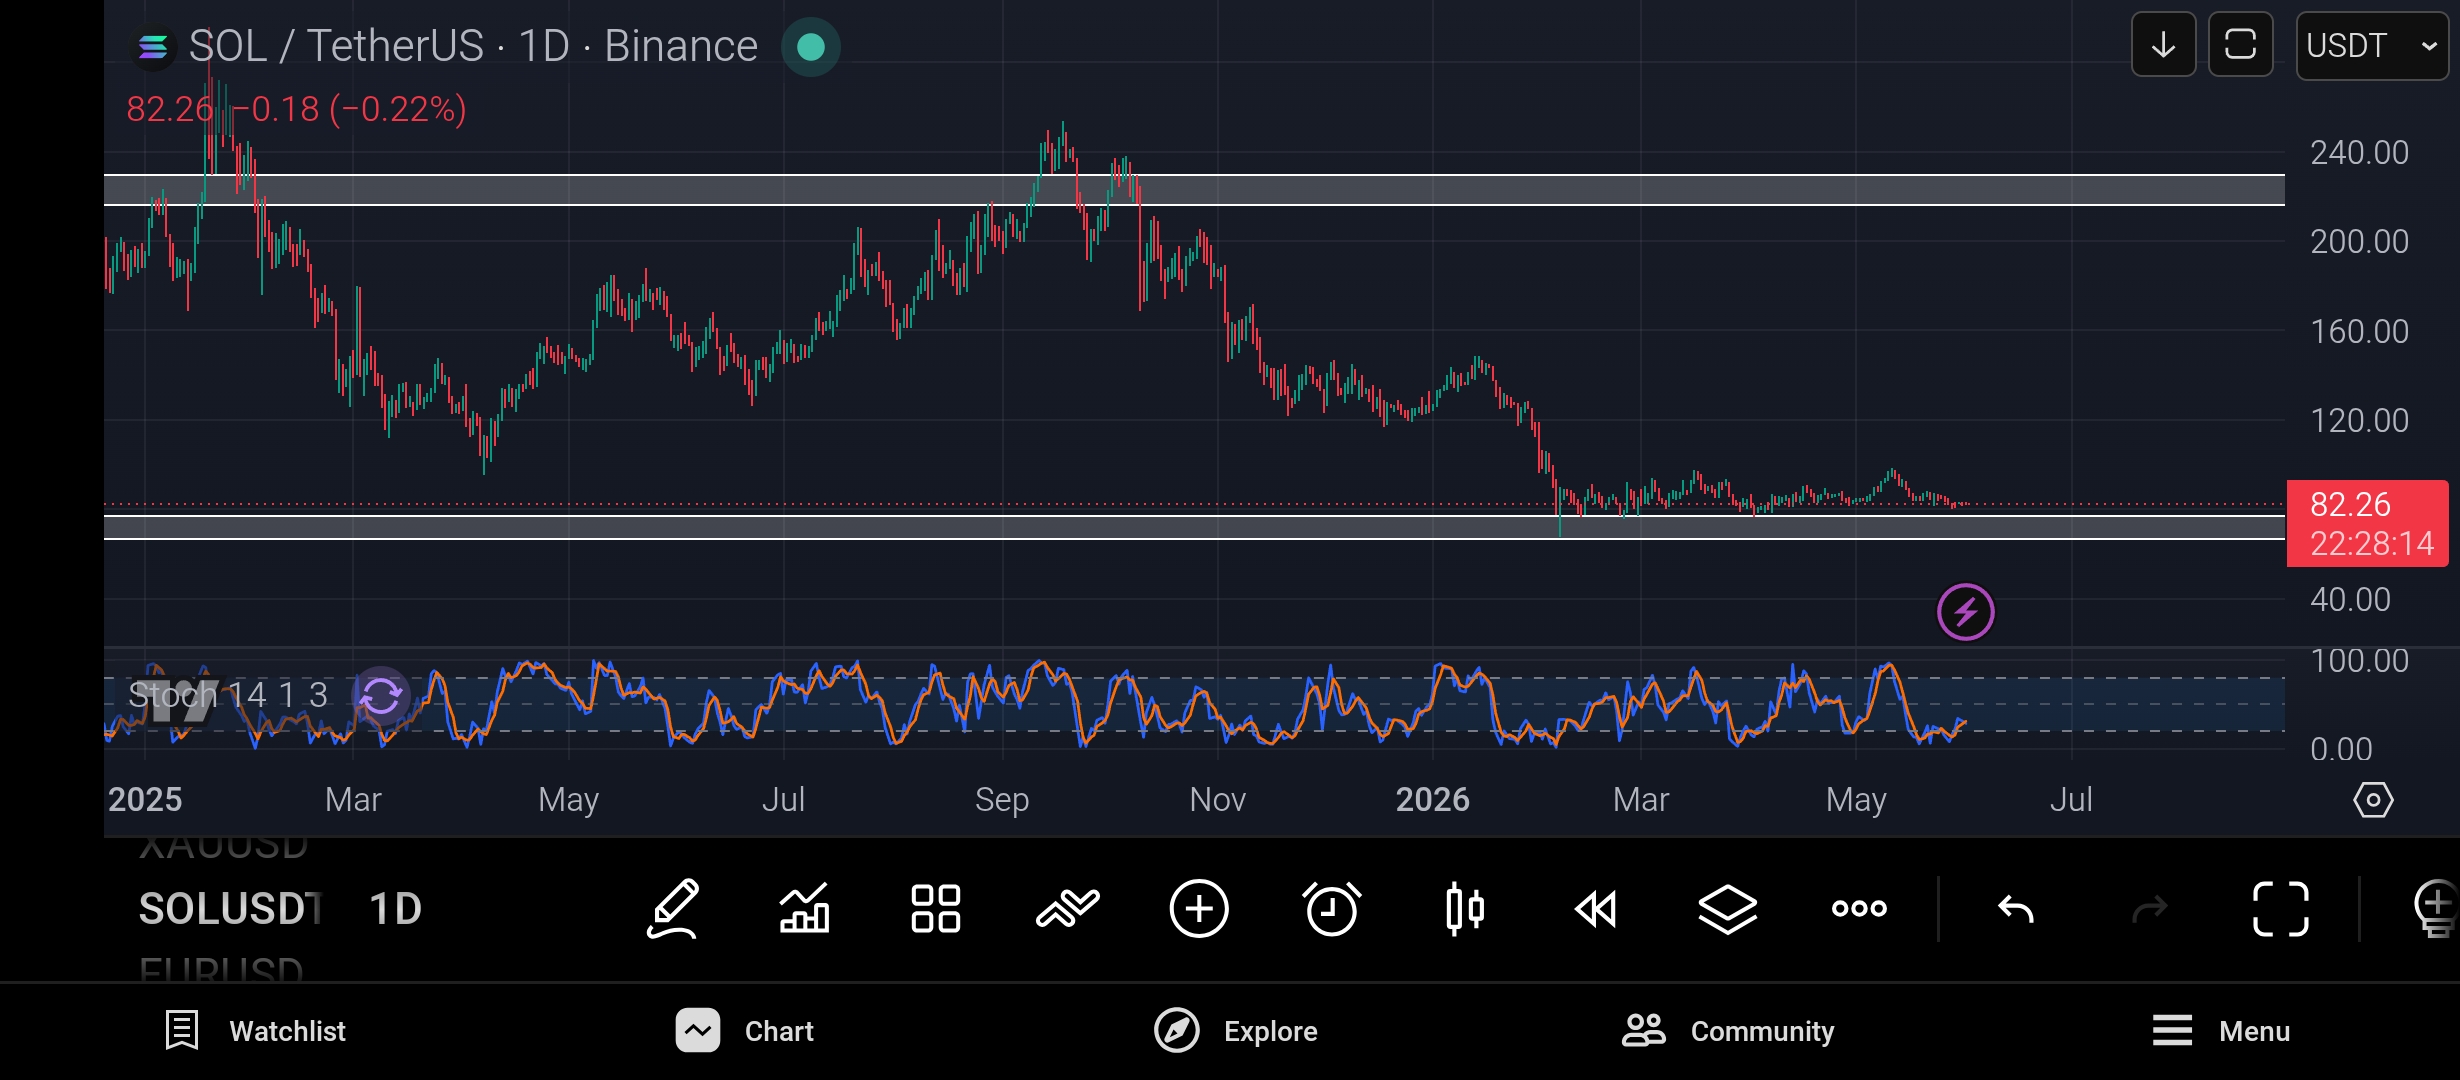2460x1080 pixels.
Task: Tap the −0.18 (−0.22%) price change text
Action: point(350,109)
